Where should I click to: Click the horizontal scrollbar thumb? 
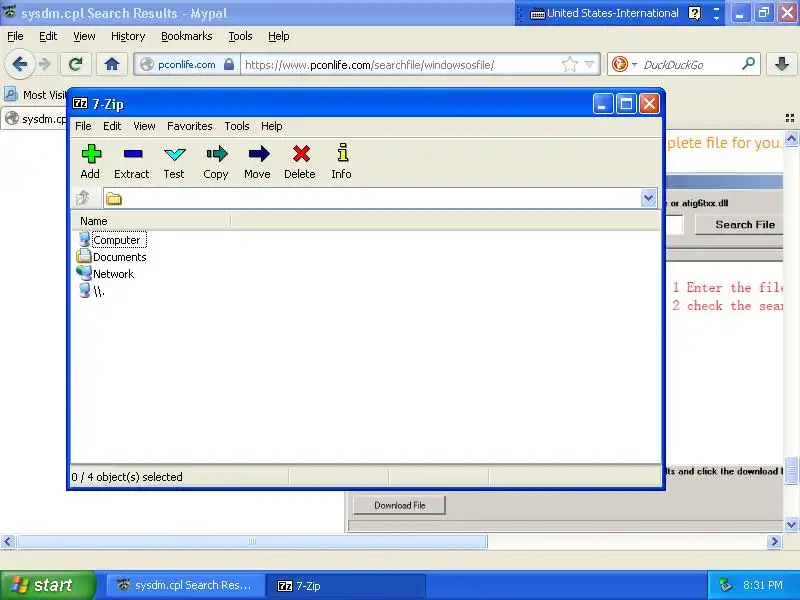(252, 541)
